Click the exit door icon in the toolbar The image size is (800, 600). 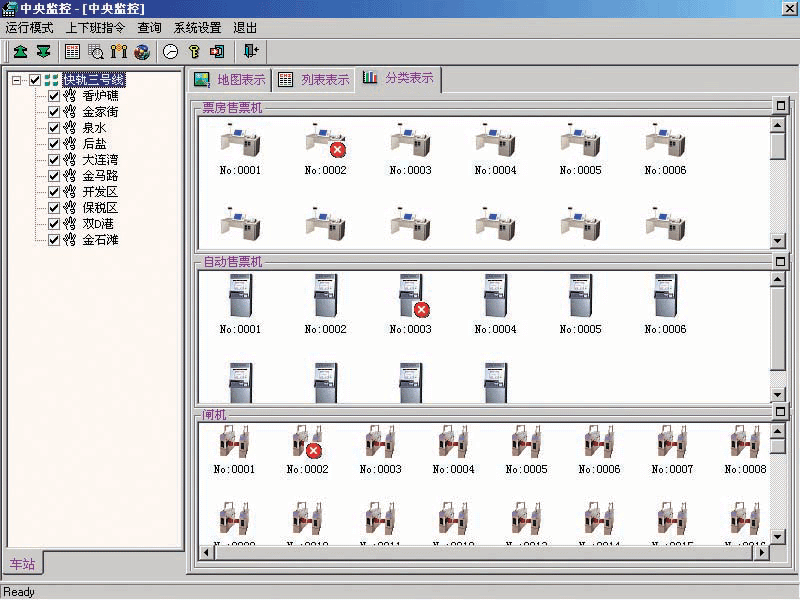point(251,51)
